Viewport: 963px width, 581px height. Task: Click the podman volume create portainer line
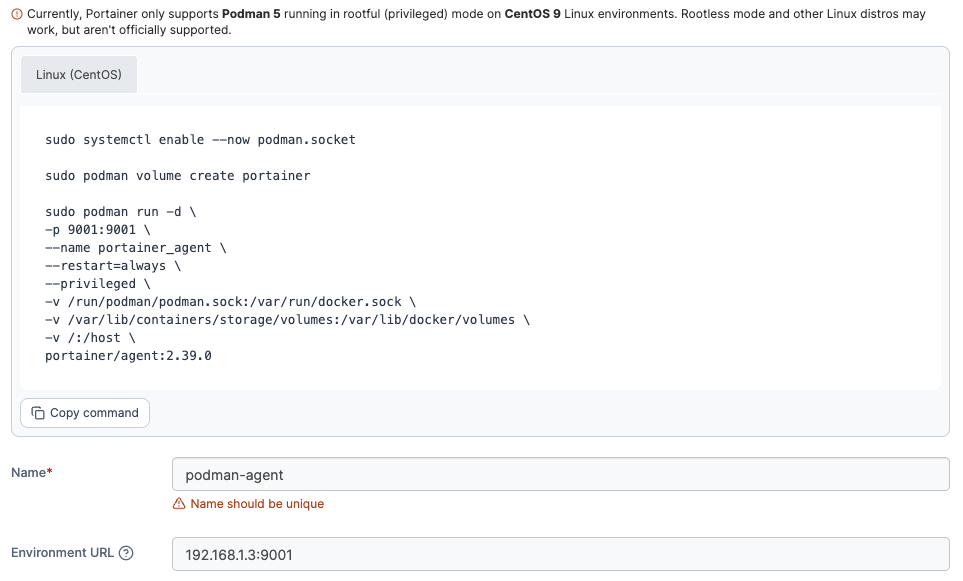177,175
